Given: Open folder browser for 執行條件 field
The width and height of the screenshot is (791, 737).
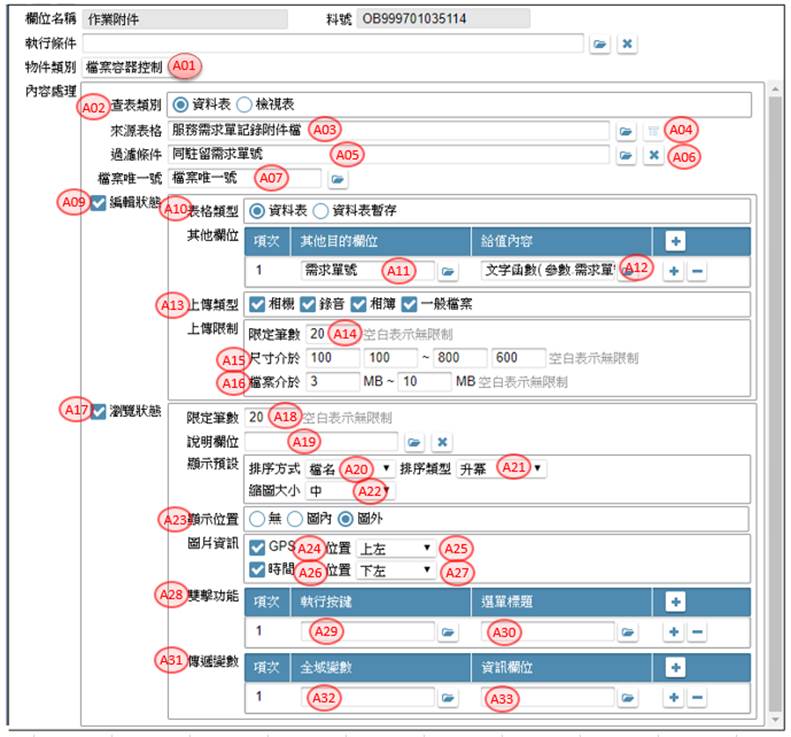Looking at the screenshot, I should coord(600,44).
